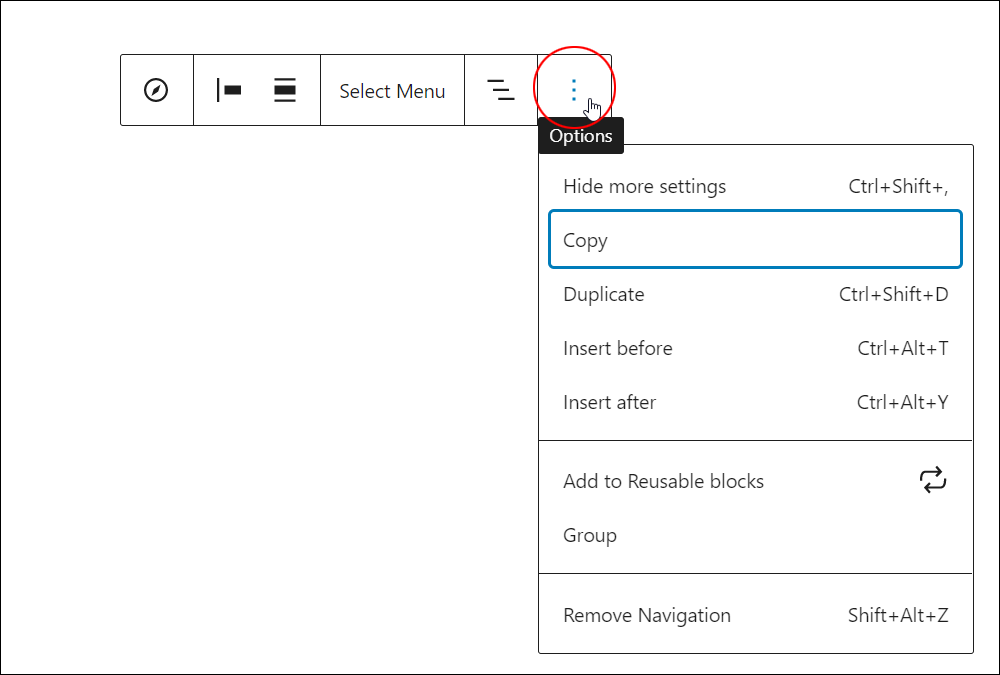Select Insert after
This screenshot has height=675, width=1000.
tap(755, 403)
